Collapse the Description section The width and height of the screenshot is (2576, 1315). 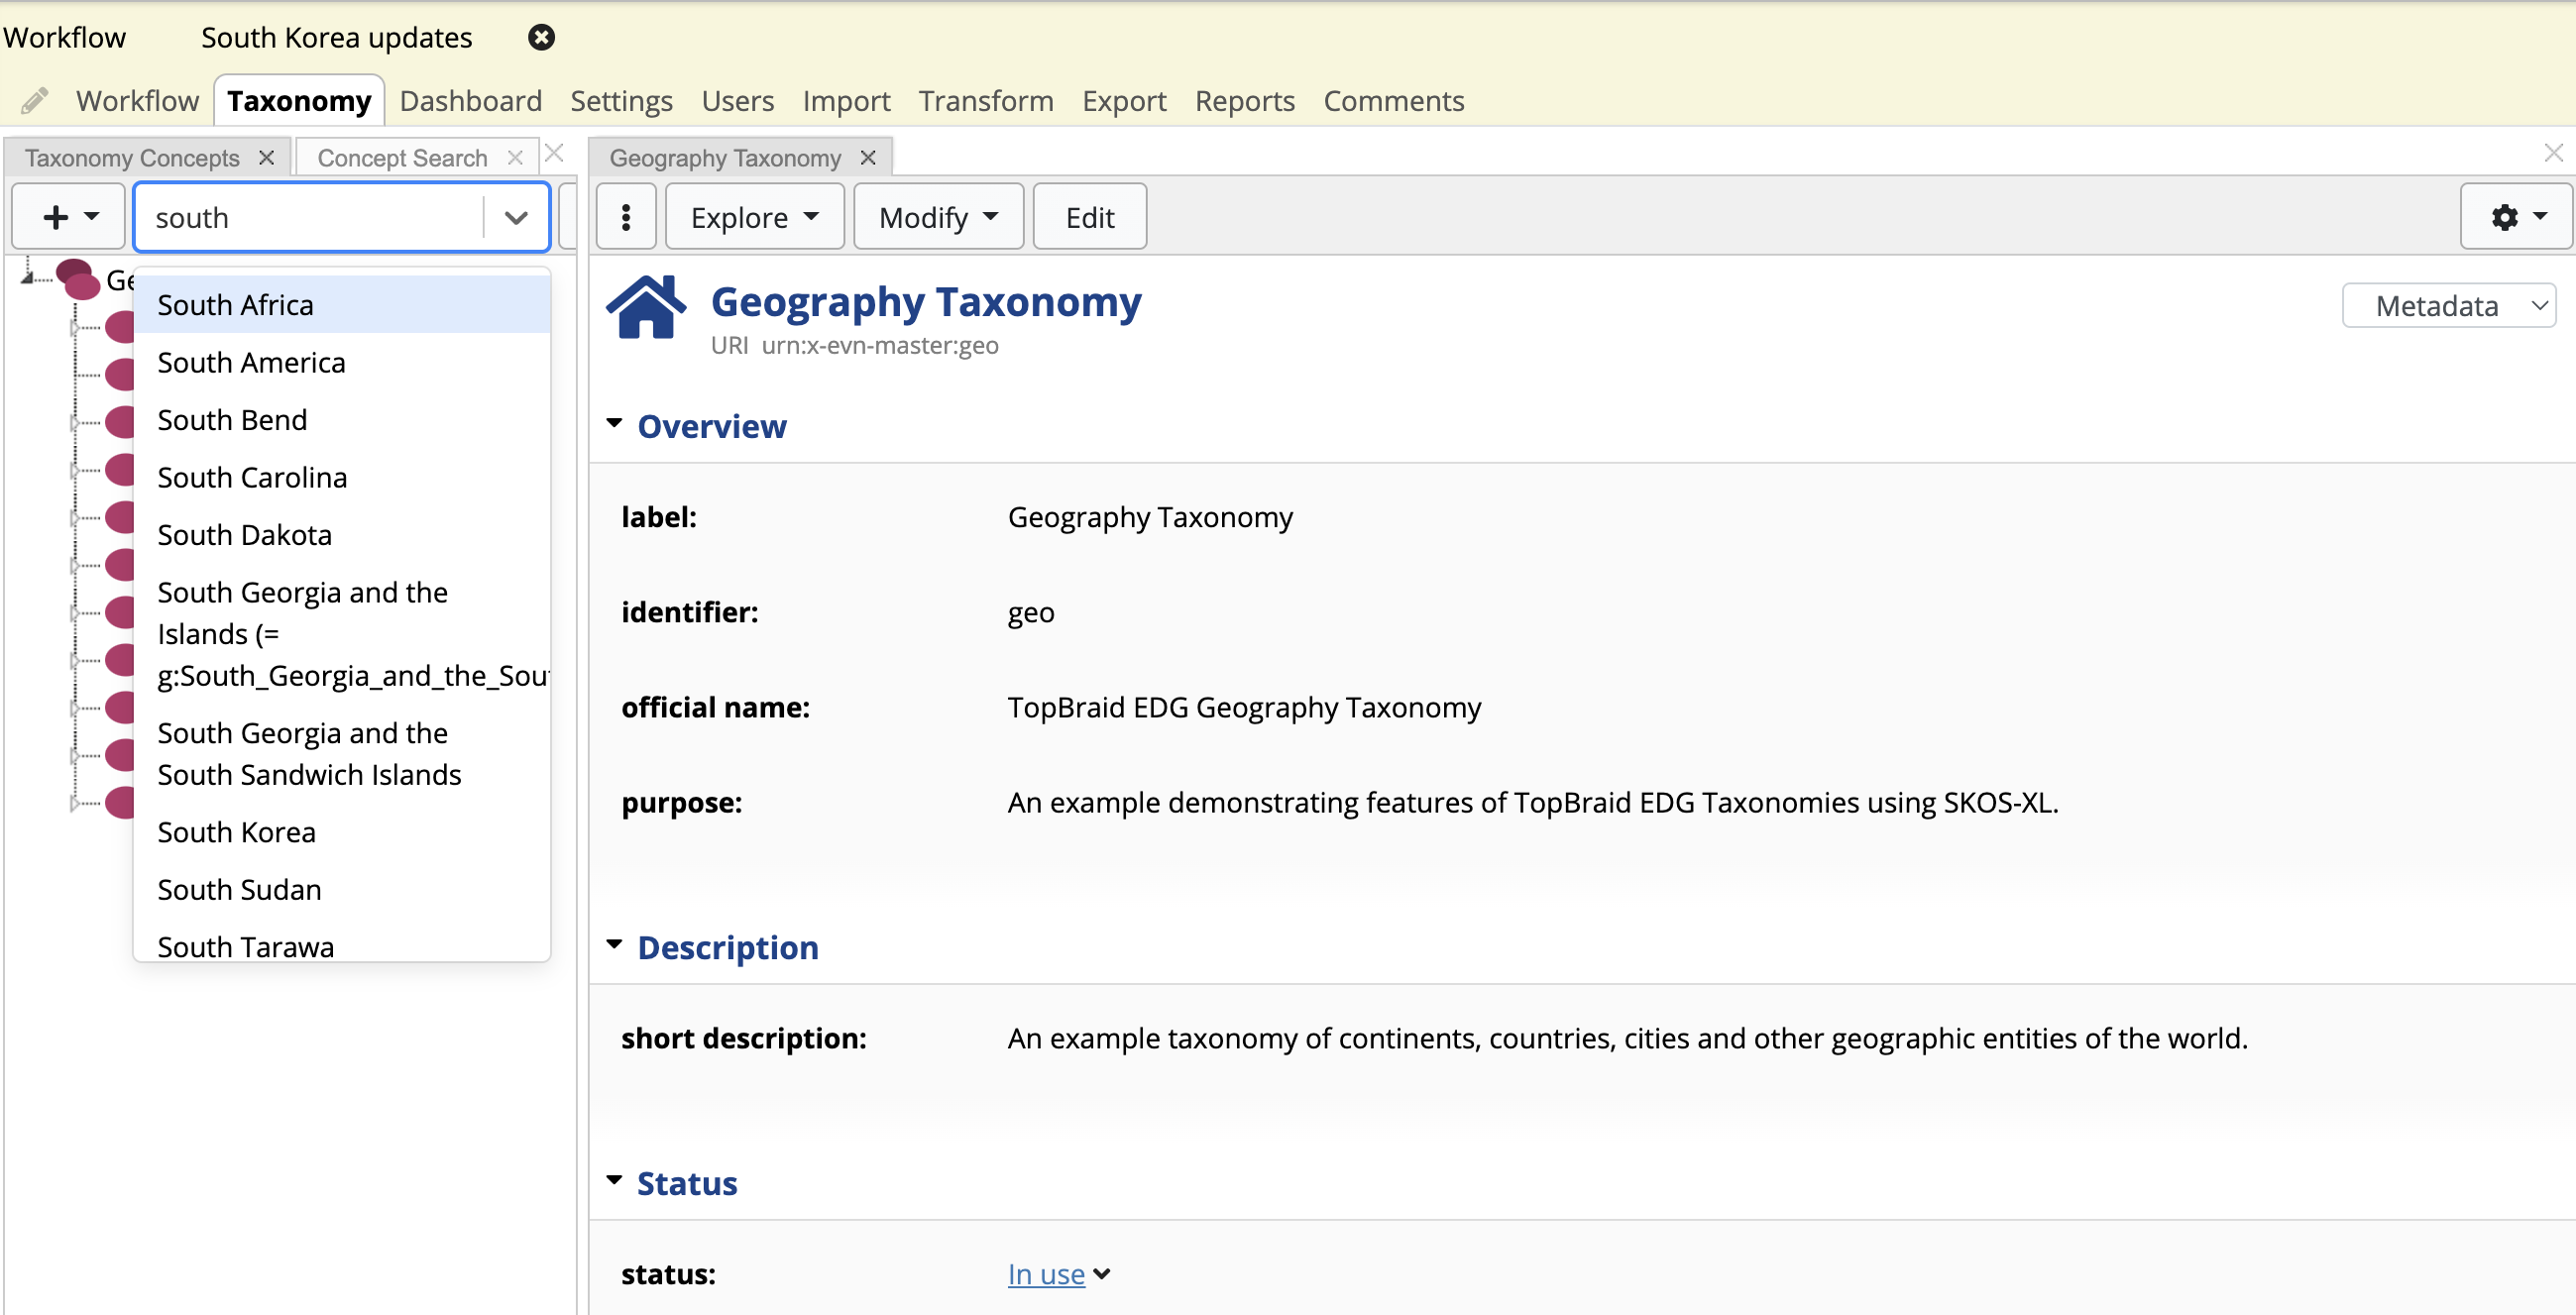point(615,944)
